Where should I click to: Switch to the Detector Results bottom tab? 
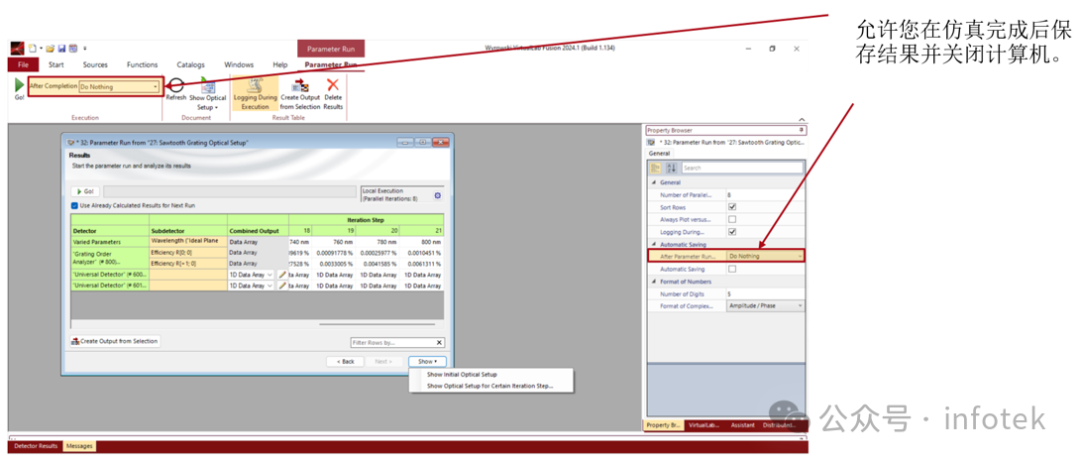[36, 446]
